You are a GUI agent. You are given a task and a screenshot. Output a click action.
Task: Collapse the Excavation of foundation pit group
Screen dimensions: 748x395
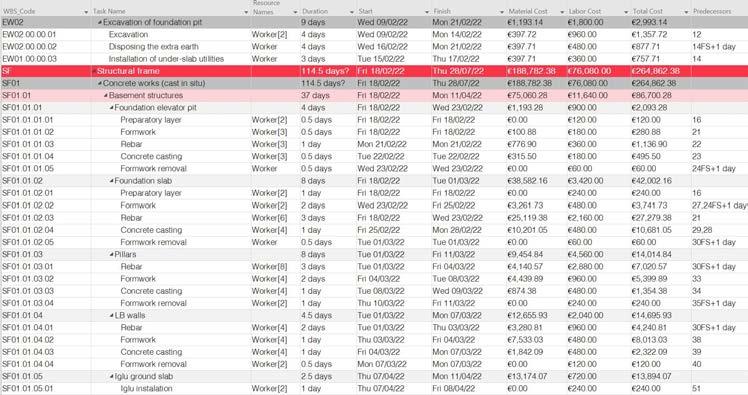click(x=100, y=22)
